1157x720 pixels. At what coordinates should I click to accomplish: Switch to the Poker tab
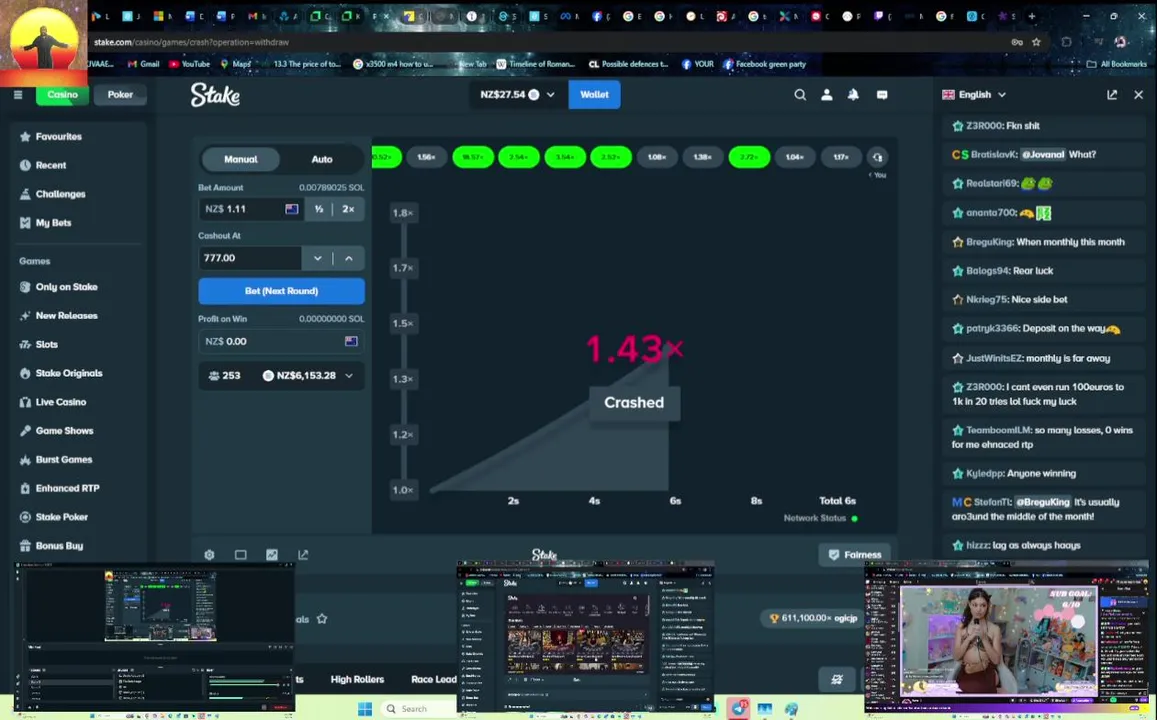coord(120,94)
